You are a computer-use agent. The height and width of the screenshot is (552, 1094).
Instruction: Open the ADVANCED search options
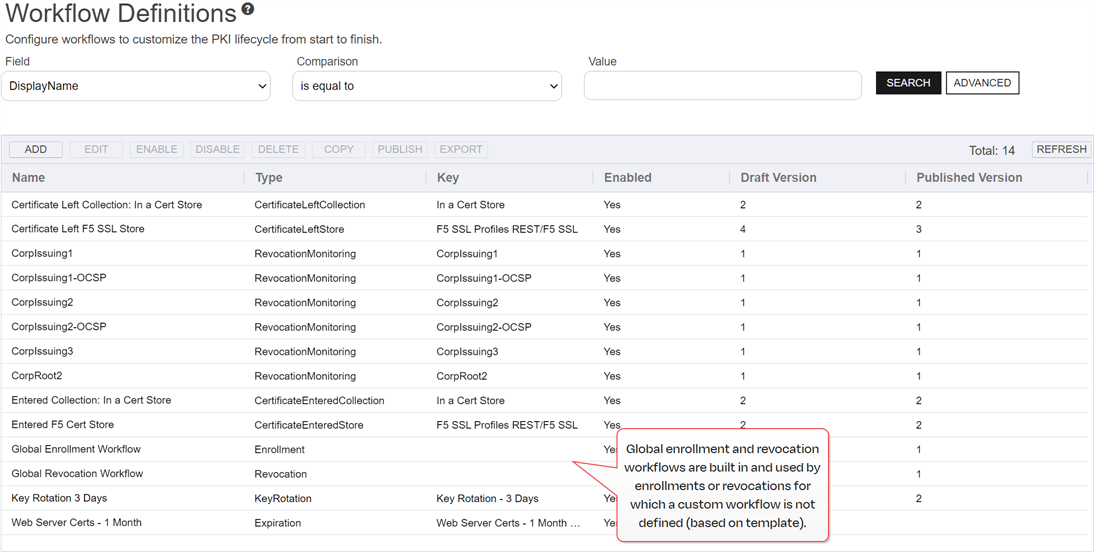pyautogui.click(x=982, y=83)
